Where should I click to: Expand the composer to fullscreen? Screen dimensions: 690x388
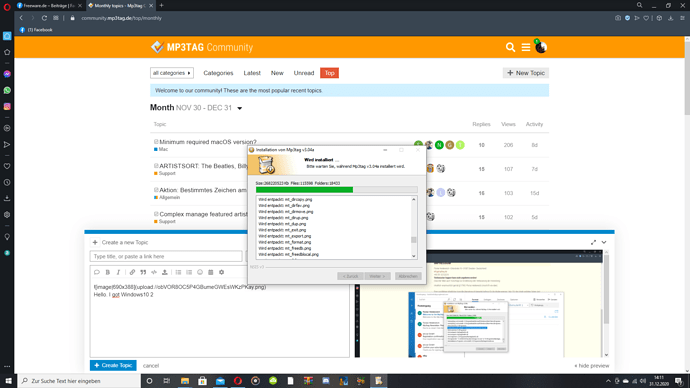click(593, 242)
